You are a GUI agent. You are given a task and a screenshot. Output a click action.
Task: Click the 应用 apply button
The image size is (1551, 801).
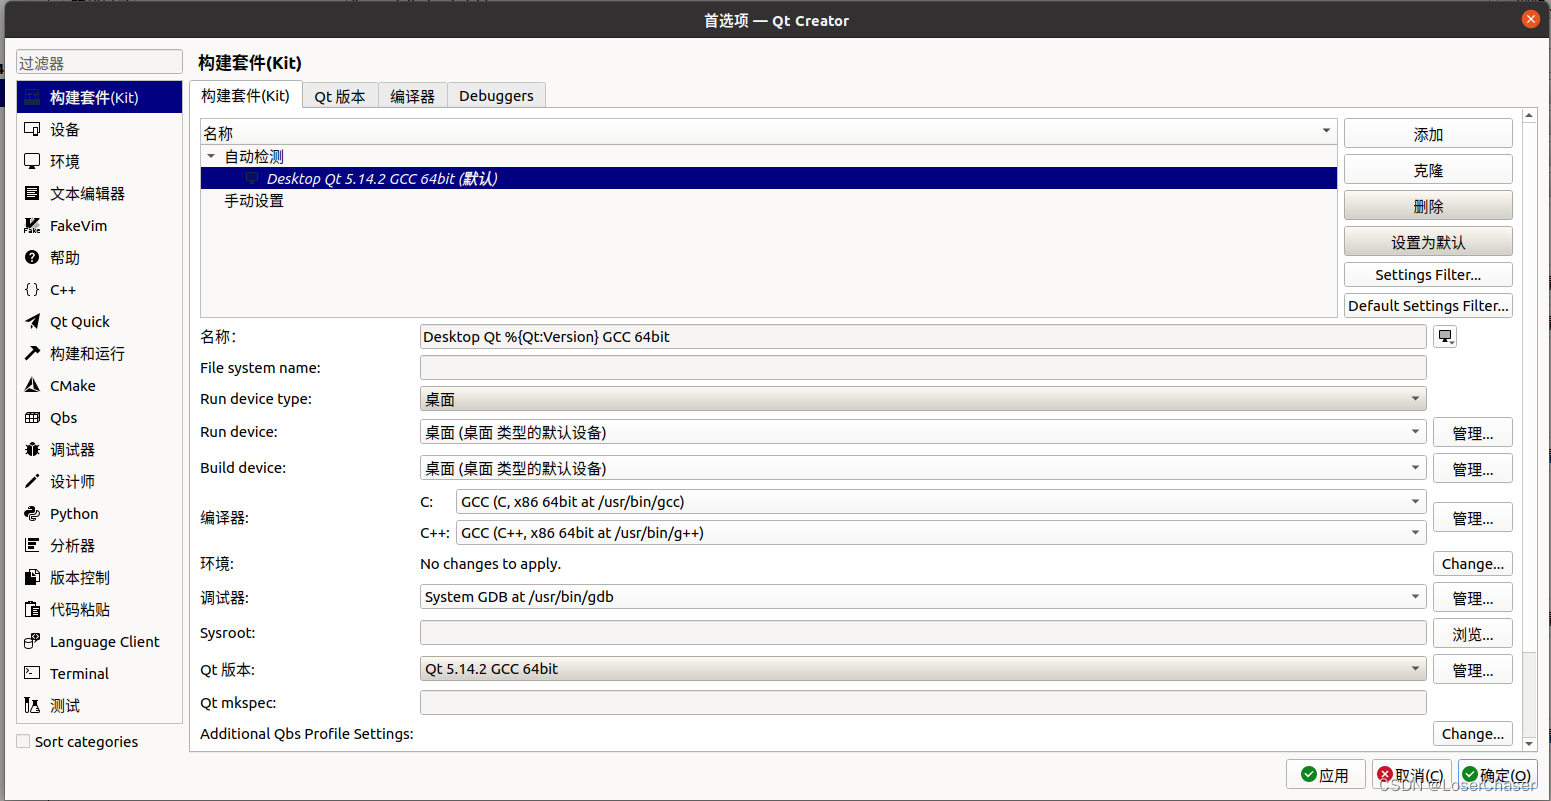click(x=1324, y=775)
